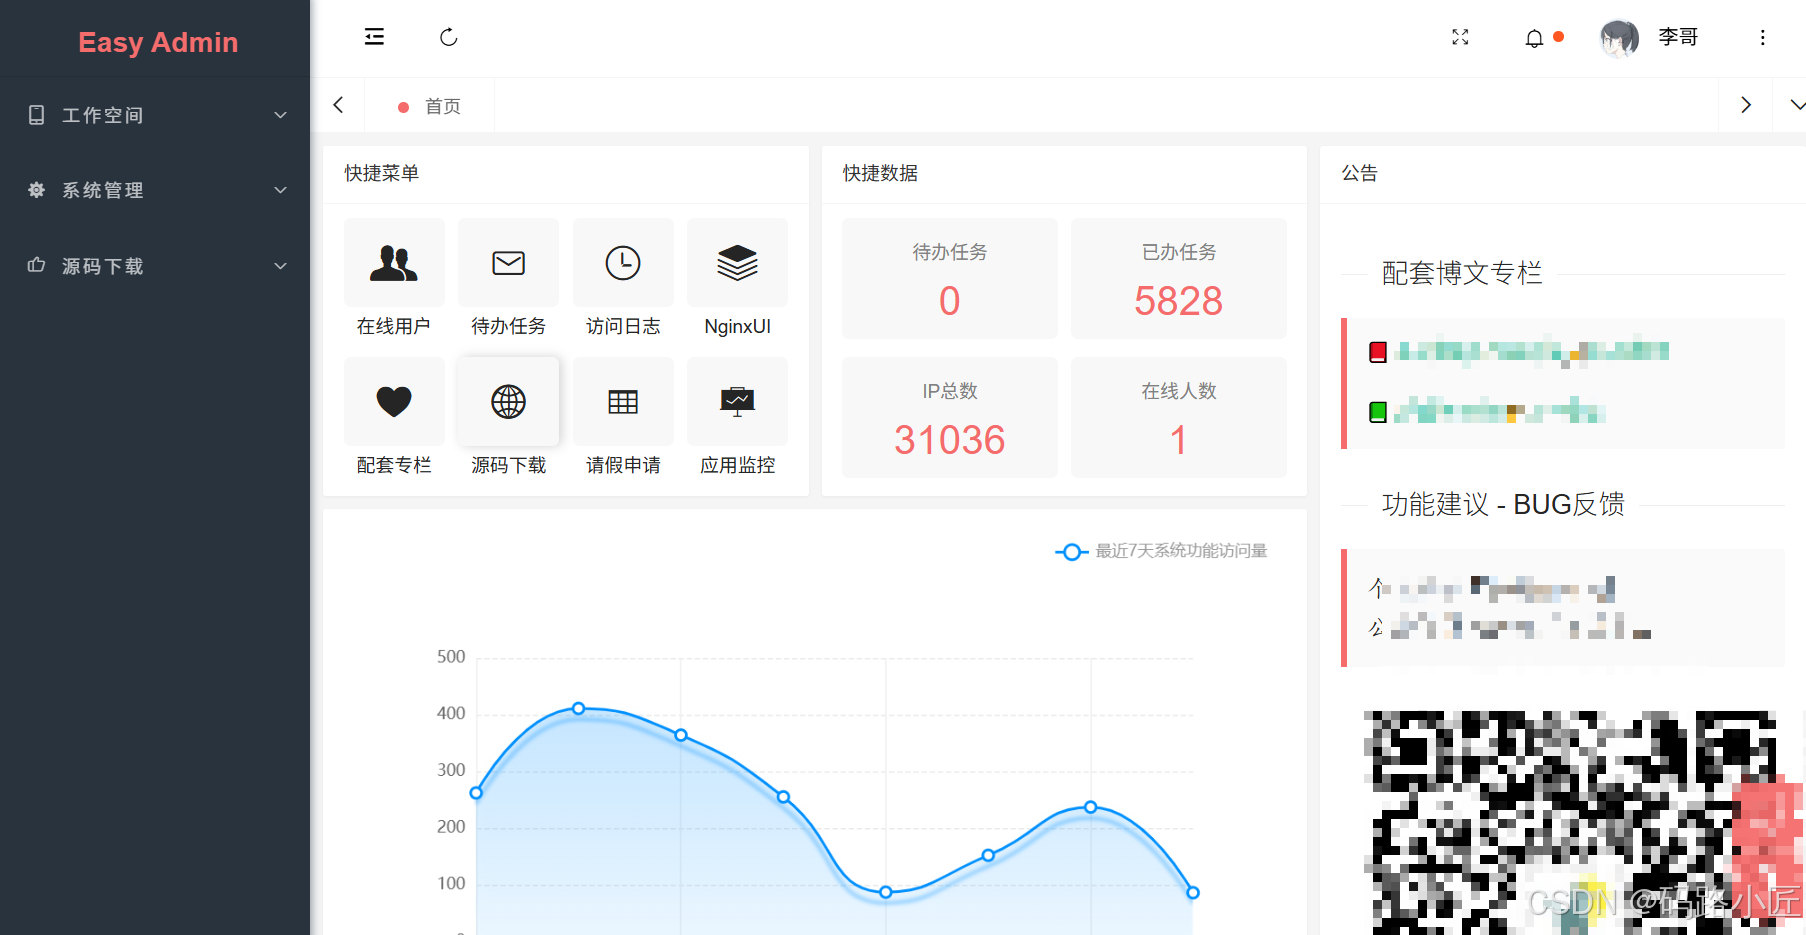Open the three-dot overflow menu

point(1763,37)
